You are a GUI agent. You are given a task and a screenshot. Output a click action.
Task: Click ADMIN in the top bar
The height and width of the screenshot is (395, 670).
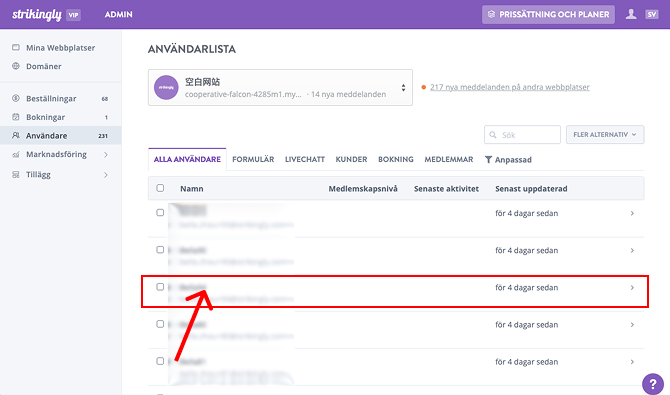tap(118, 15)
